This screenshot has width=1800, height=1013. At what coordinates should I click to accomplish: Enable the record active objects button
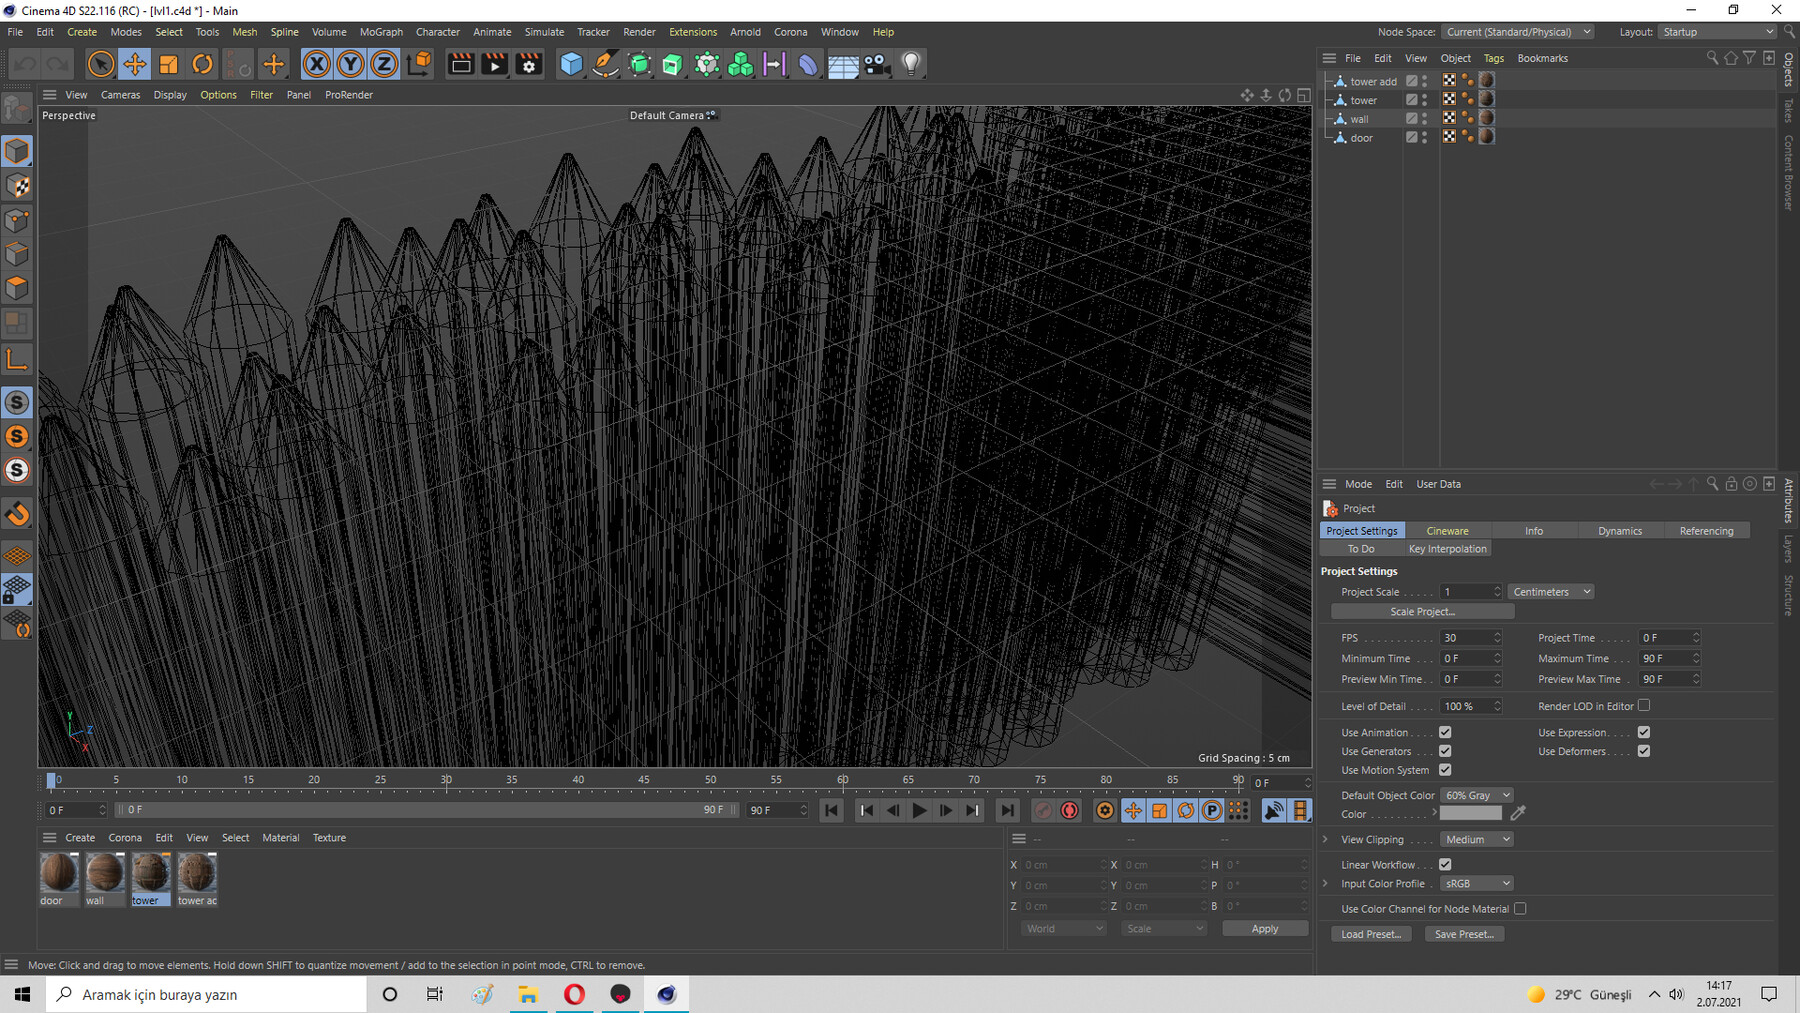(1043, 810)
